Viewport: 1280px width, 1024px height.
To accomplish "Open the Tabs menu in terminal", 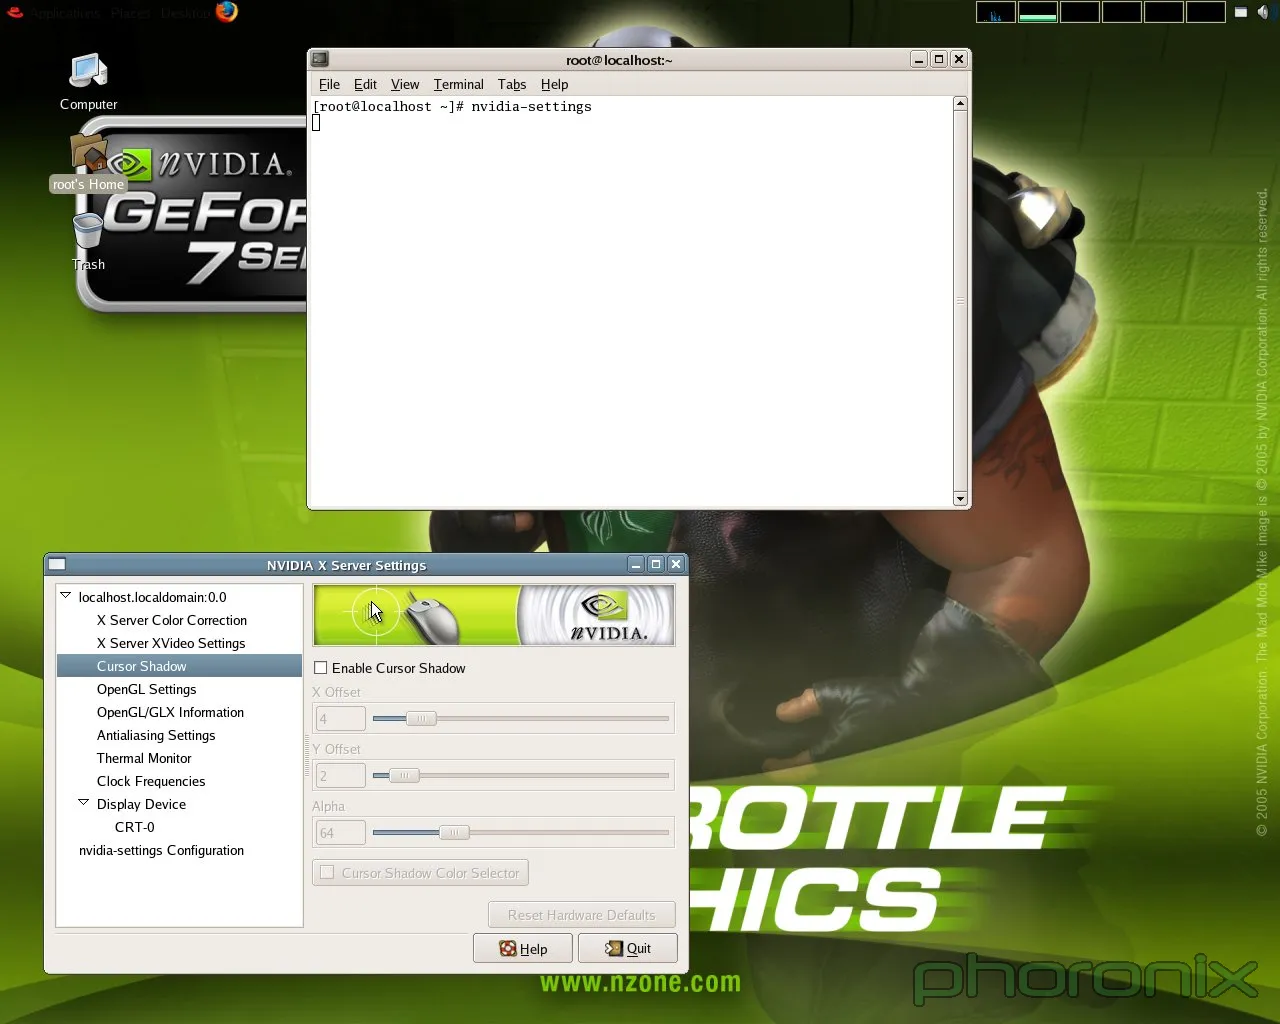I will tap(512, 84).
